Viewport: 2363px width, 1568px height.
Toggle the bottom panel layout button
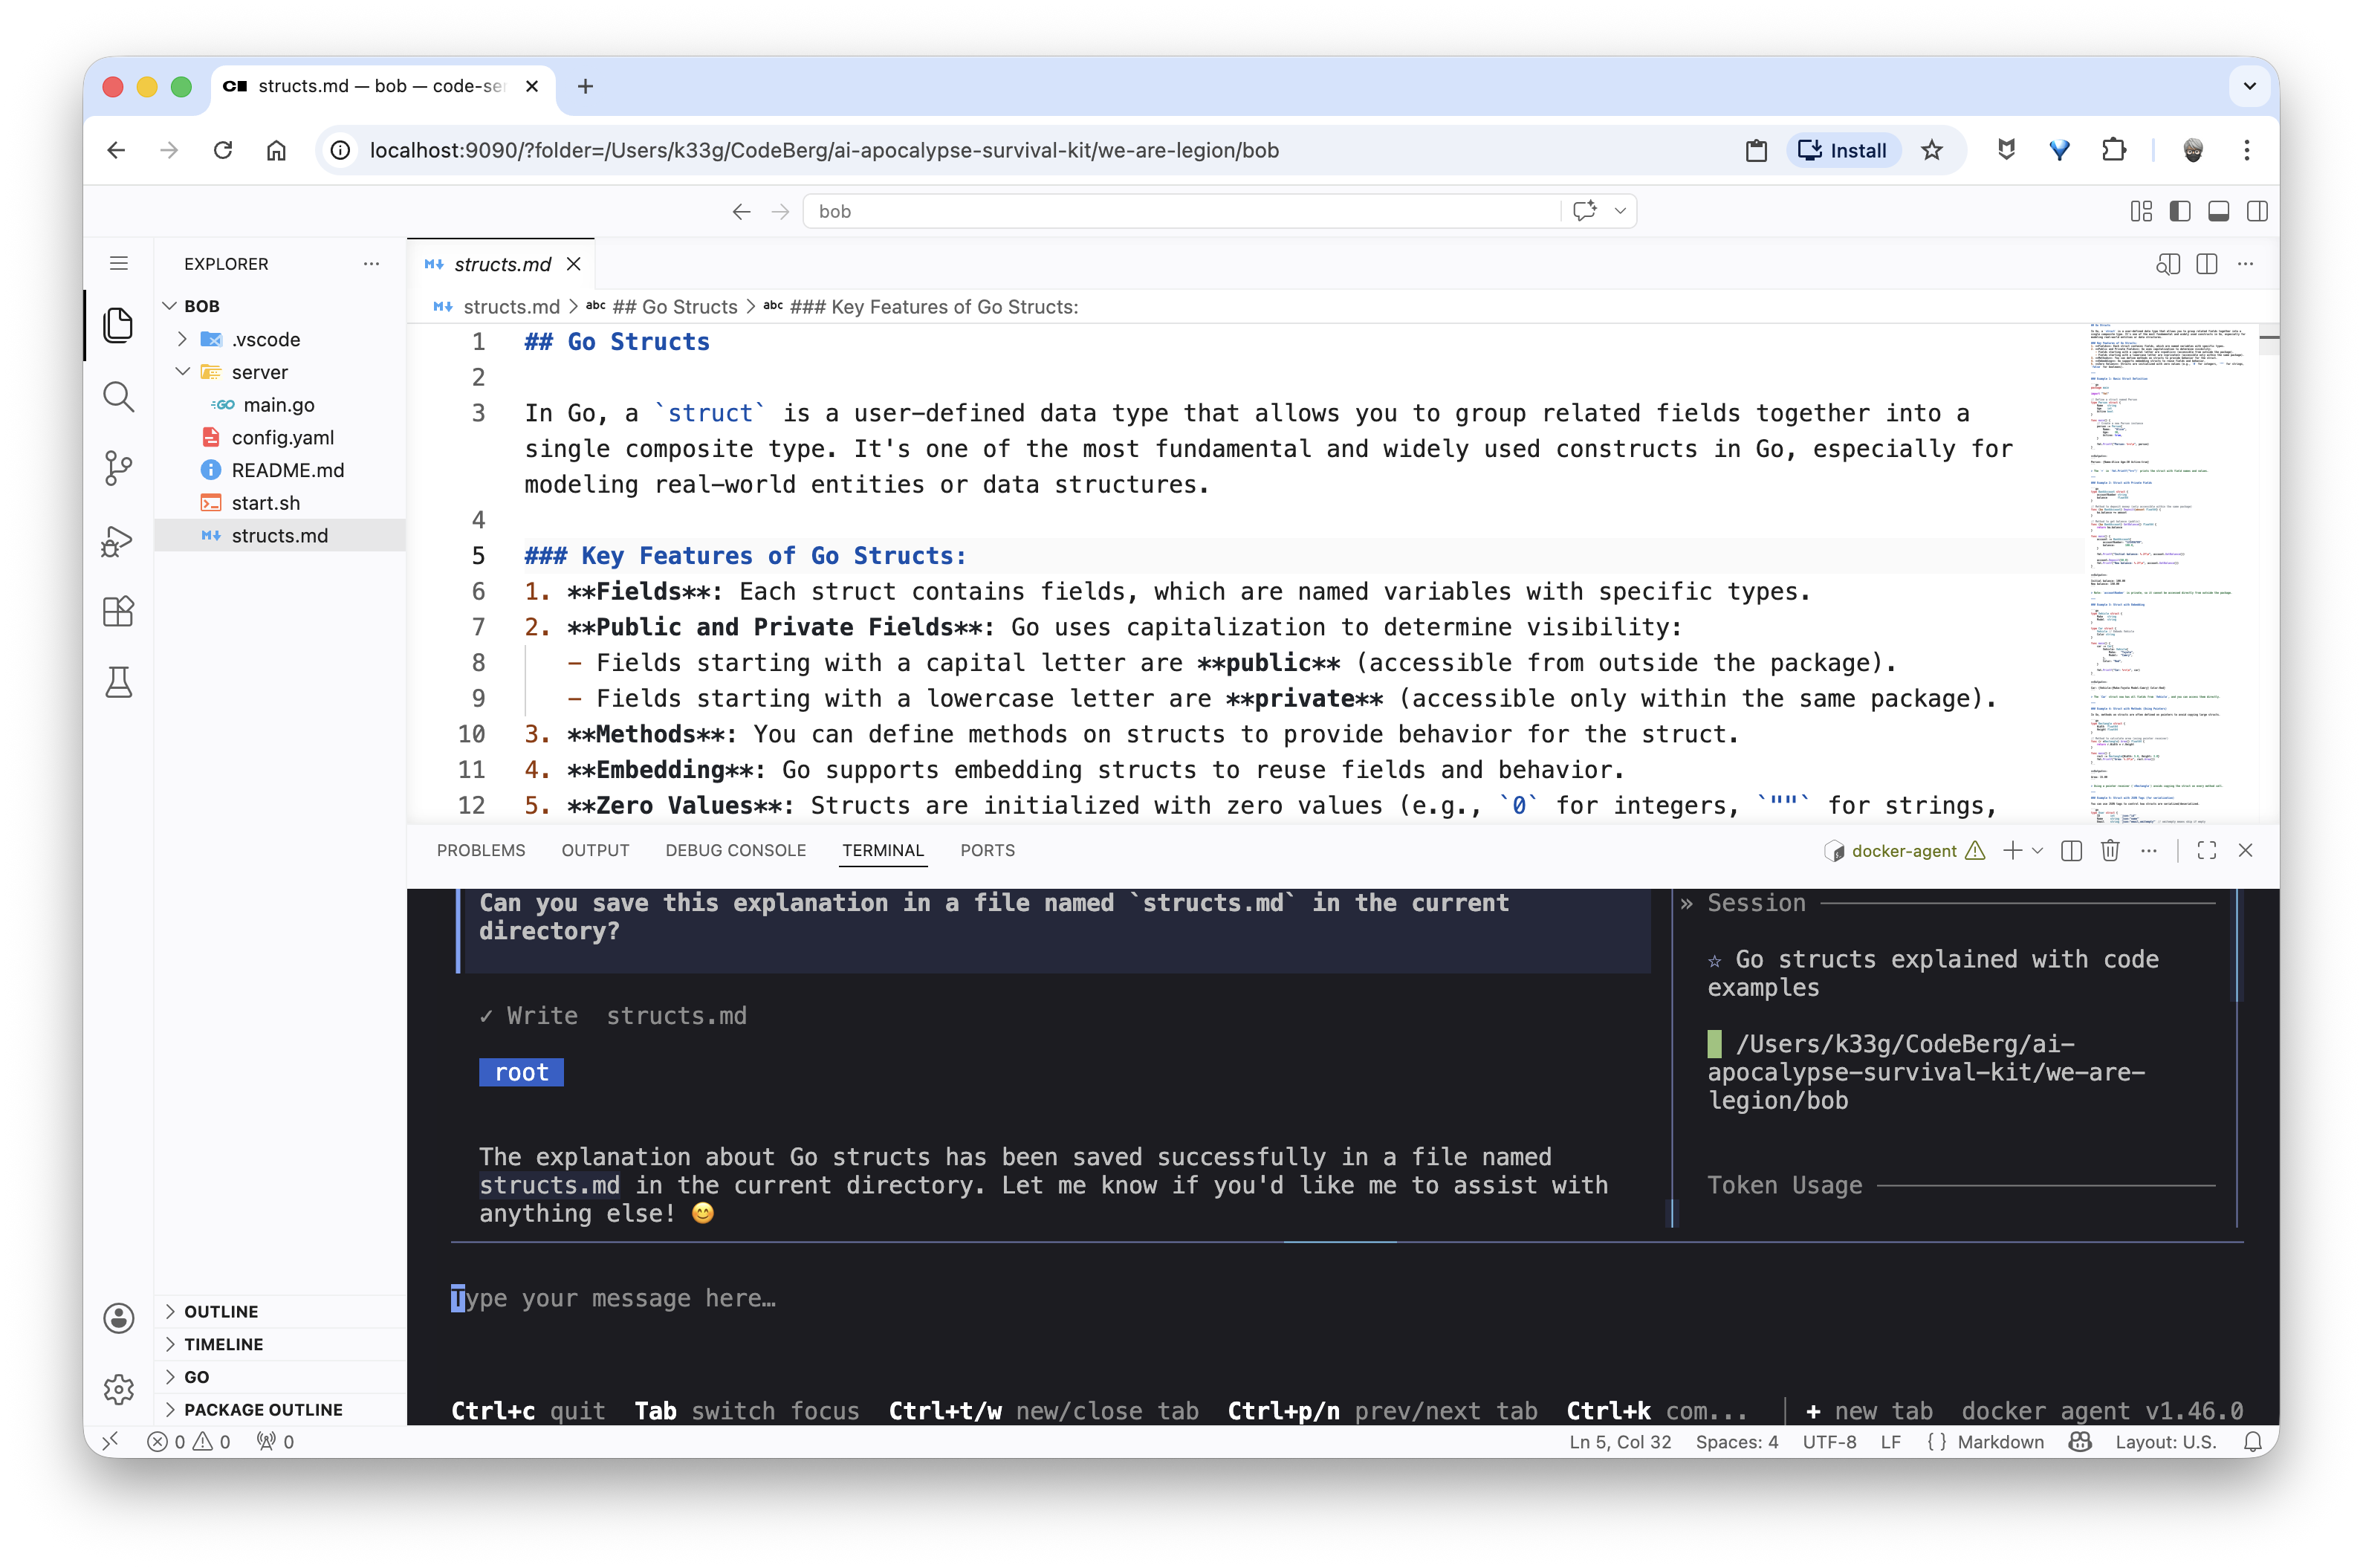tap(2218, 211)
